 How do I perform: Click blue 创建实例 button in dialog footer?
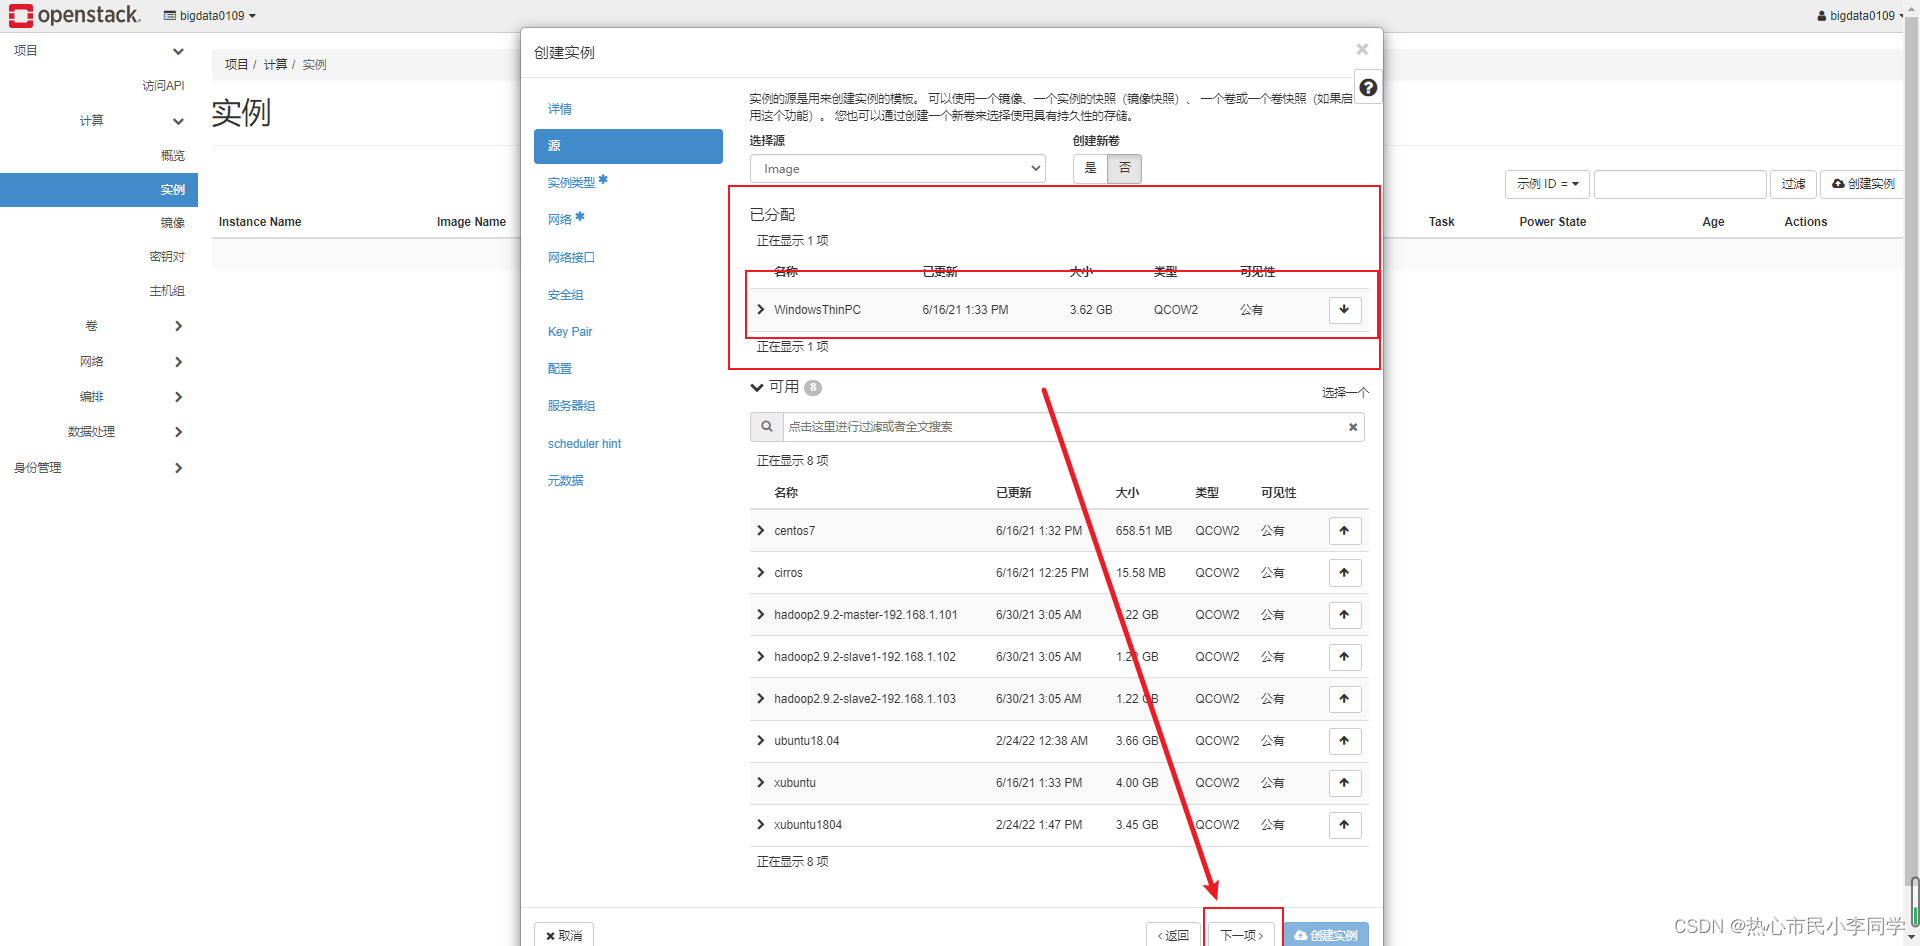(x=1326, y=935)
